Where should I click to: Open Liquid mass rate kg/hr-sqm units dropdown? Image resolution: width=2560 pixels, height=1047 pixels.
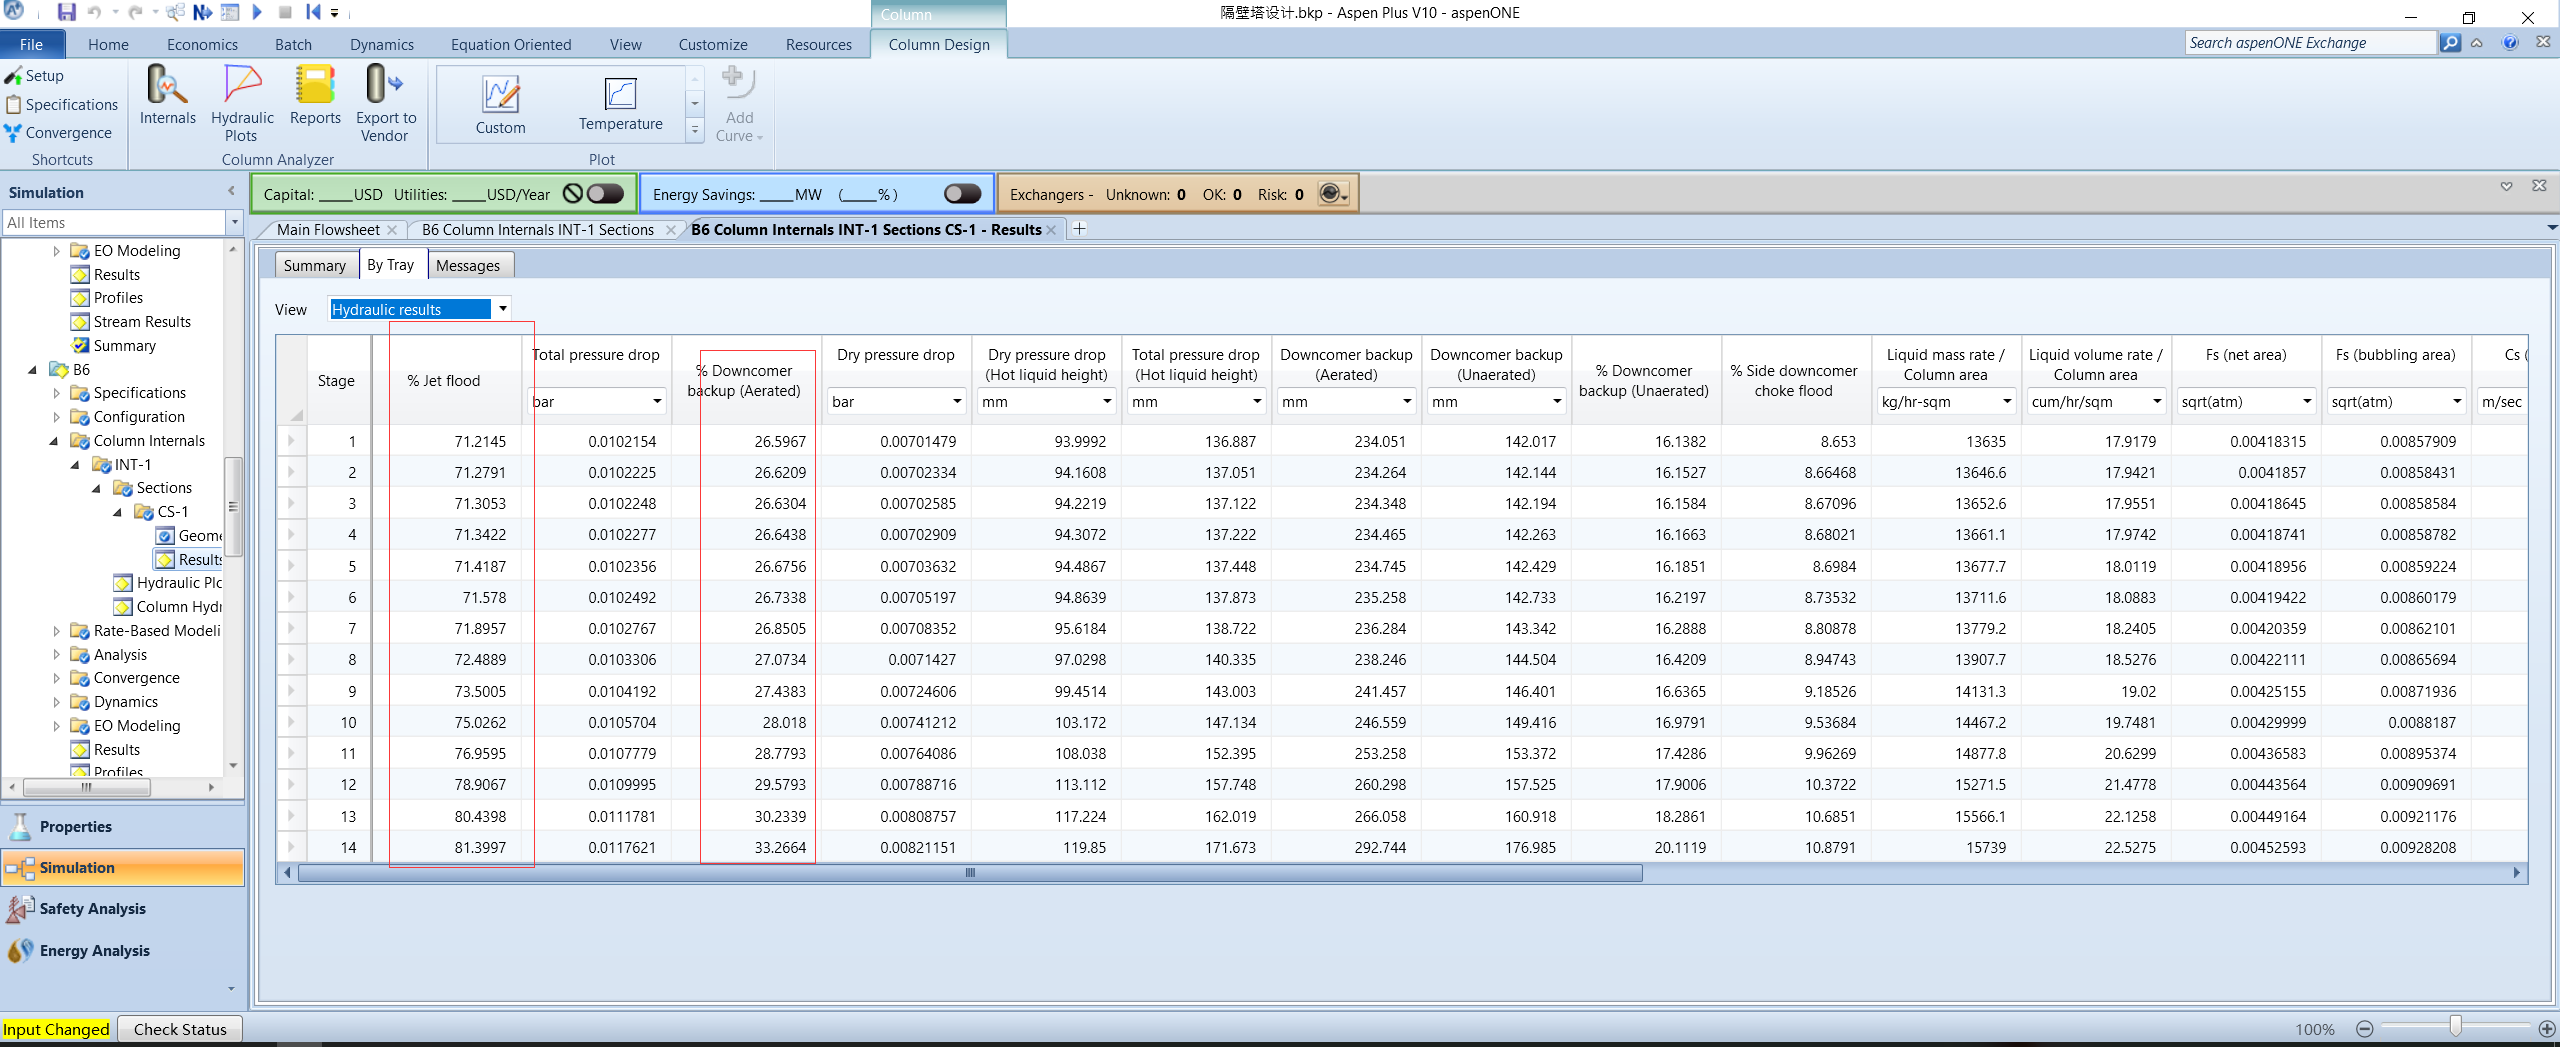[x=2007, y=402]
